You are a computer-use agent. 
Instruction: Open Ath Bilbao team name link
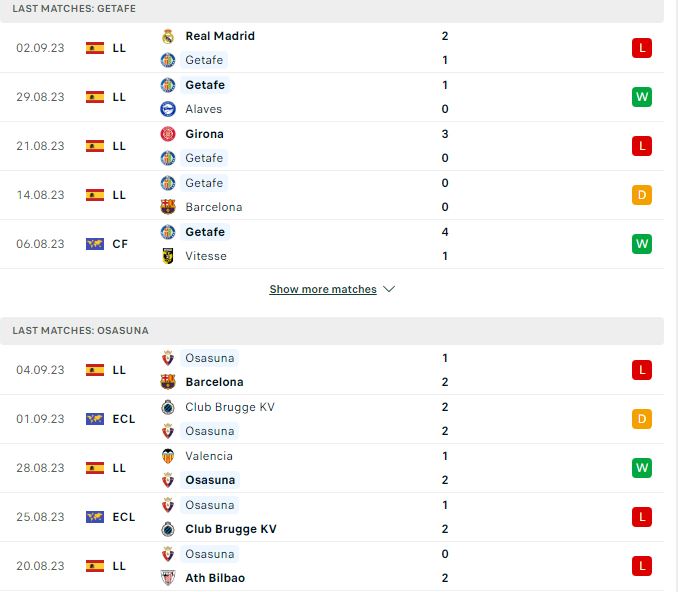point(215,578)
